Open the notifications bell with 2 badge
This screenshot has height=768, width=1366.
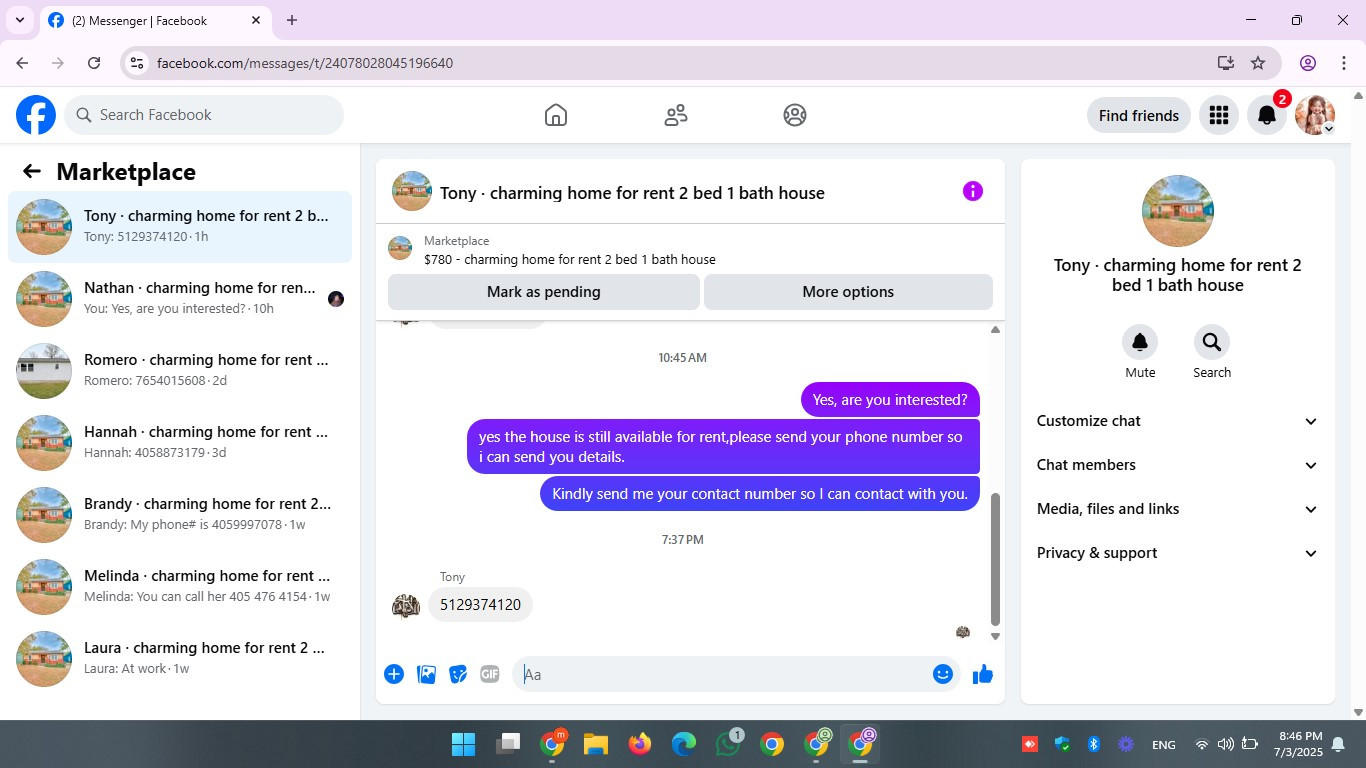coord(1267,115)
